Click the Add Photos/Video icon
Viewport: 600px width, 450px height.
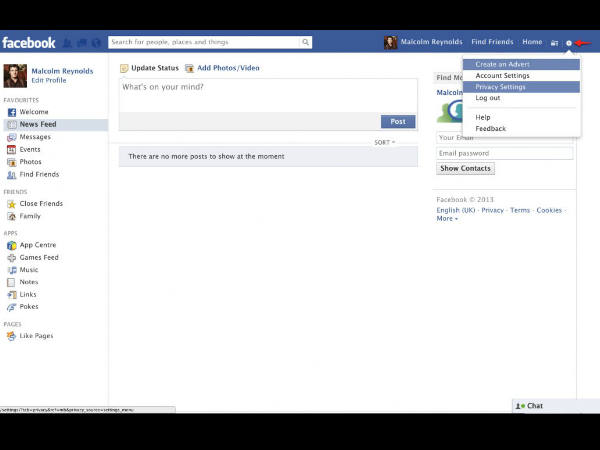point(189,68)
